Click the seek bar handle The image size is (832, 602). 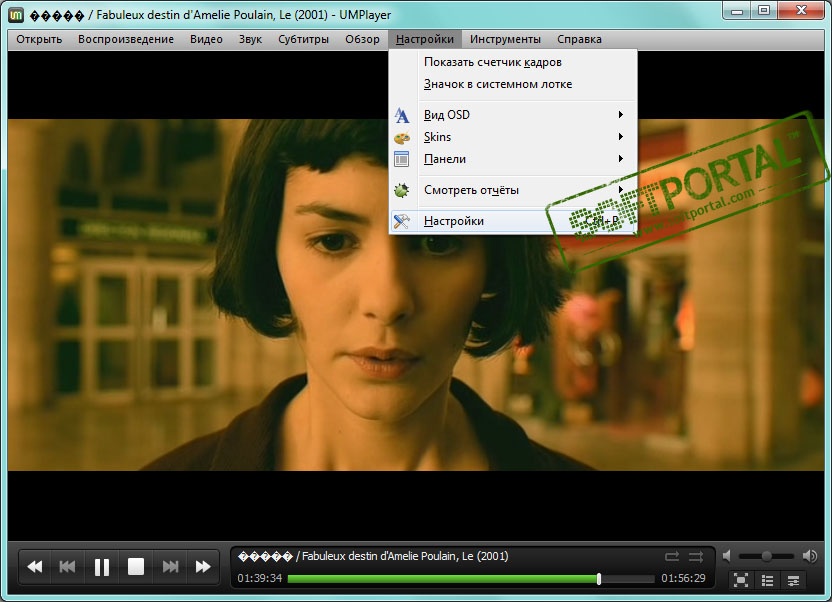click(599, 579)
